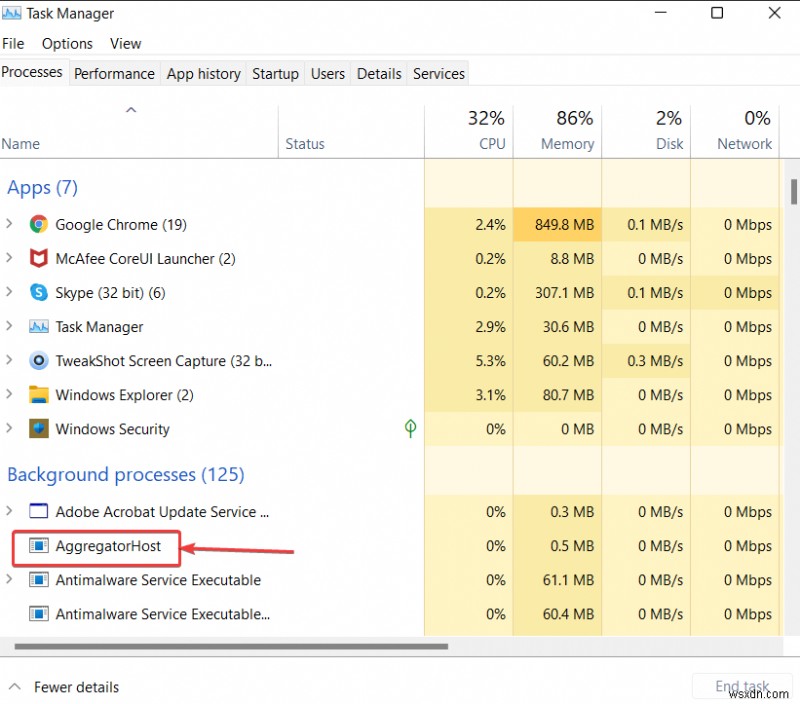Open the Options menu
800x704 pixels.
67,44
